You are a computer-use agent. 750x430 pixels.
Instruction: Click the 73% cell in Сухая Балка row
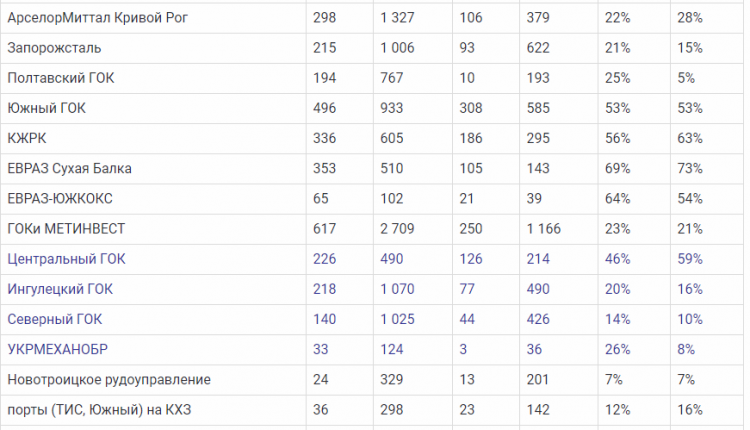pyautogui.click(x=690, y=169)
